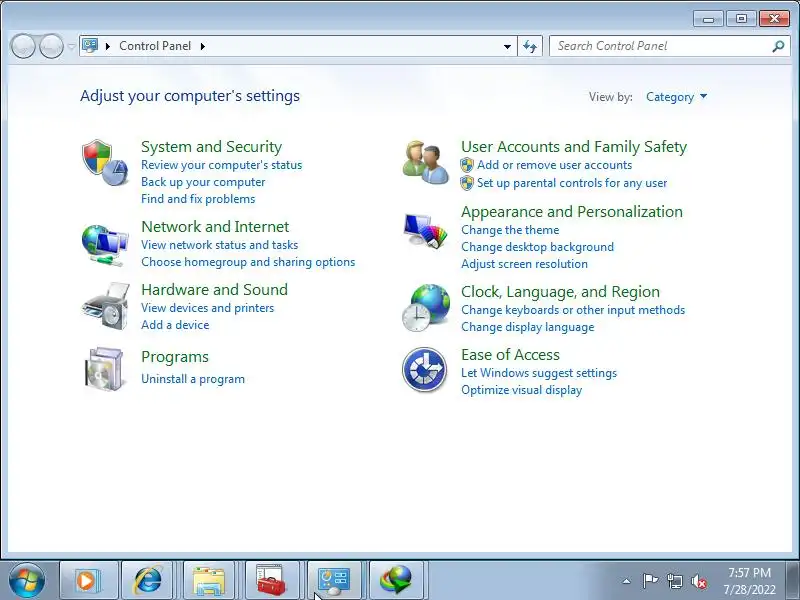This screenshot has width=800, height=600.
Task: Open the Programs disc box icon
Action: click(x=105, y=369)
